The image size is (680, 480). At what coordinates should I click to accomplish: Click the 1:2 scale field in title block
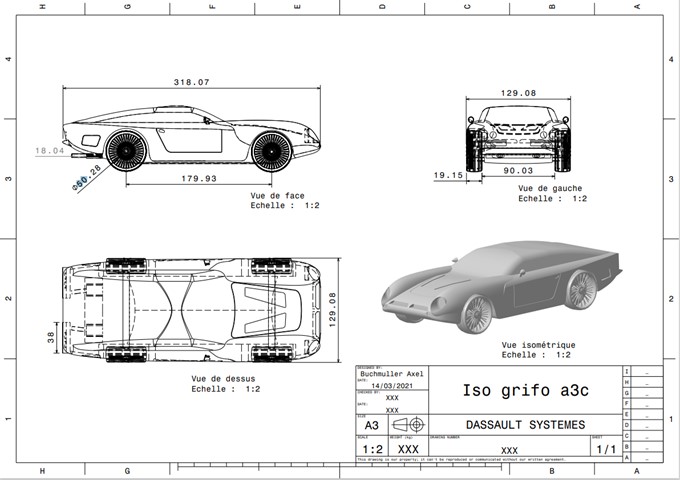pos(372,450)
